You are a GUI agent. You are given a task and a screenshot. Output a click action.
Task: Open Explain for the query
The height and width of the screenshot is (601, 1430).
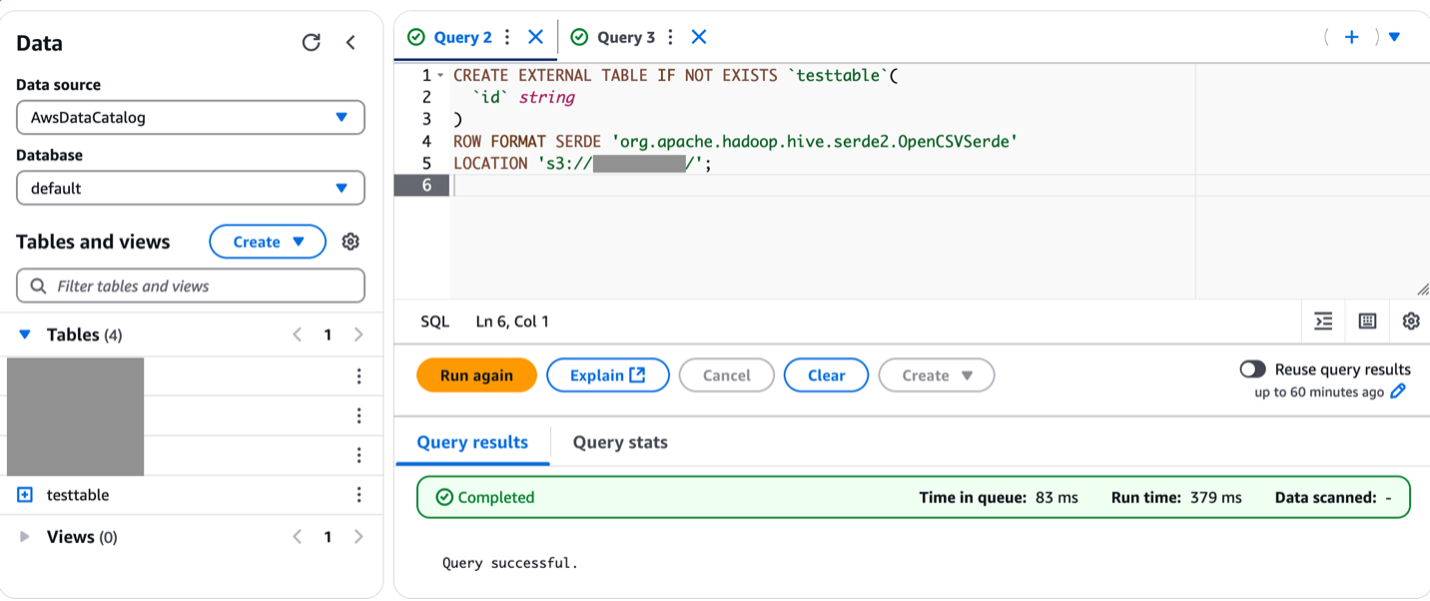[x=607, y=375]
